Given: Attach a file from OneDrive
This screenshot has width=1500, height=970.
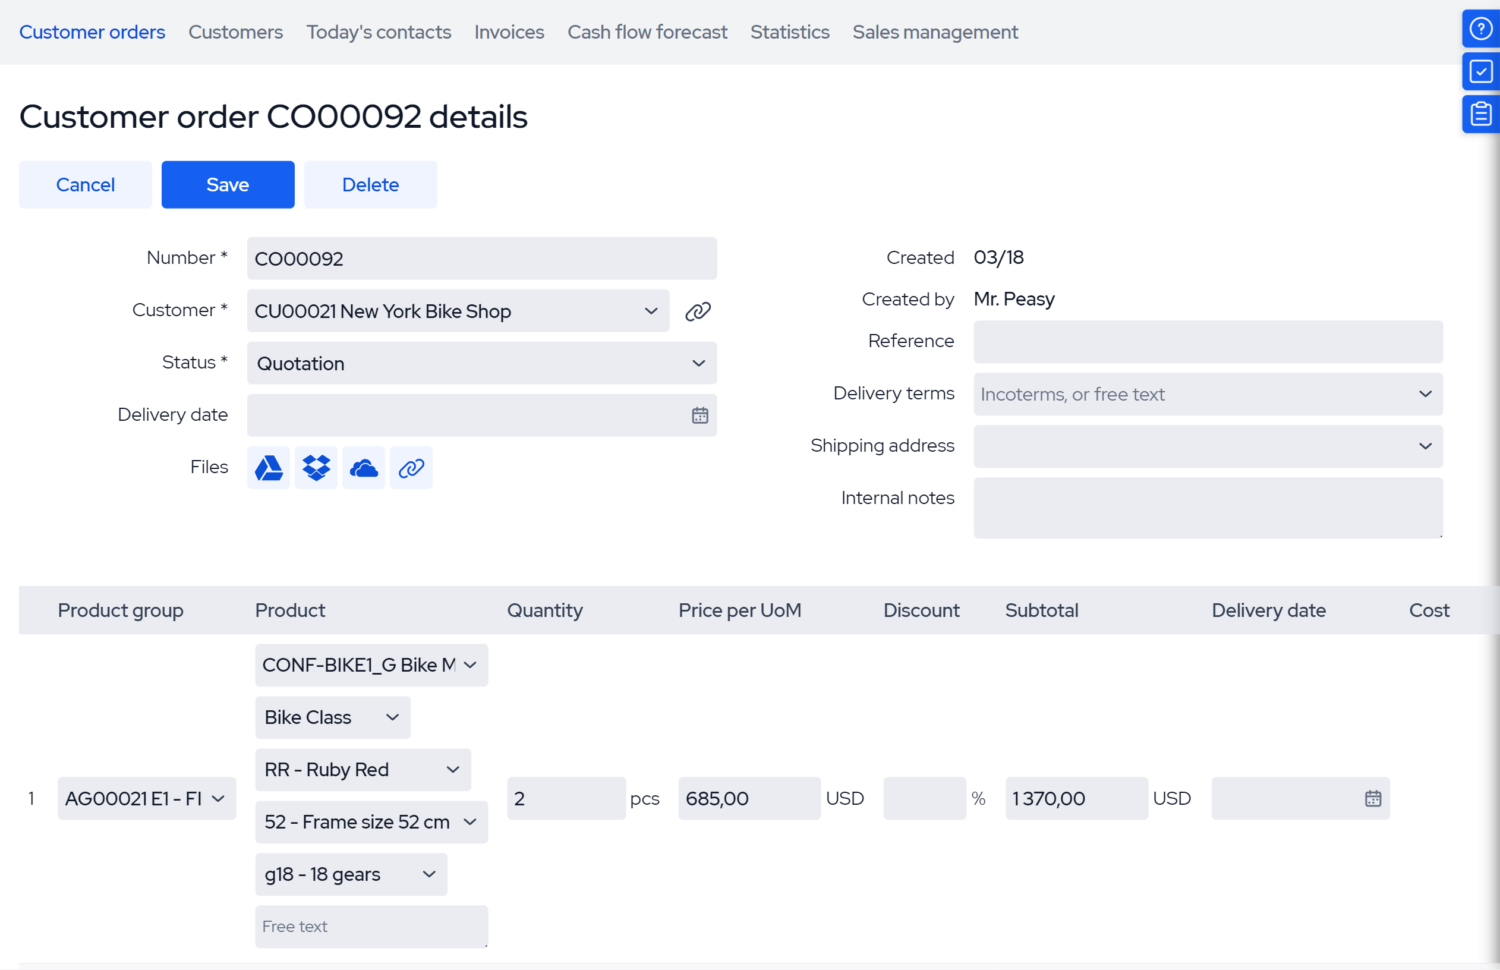Looking at the screenshot, I should coord(363,467).
